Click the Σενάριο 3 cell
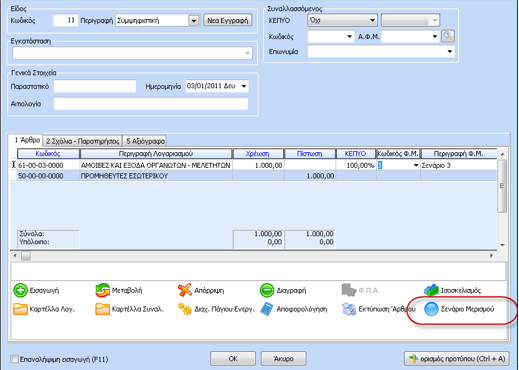519x370 pixels. 459,165
